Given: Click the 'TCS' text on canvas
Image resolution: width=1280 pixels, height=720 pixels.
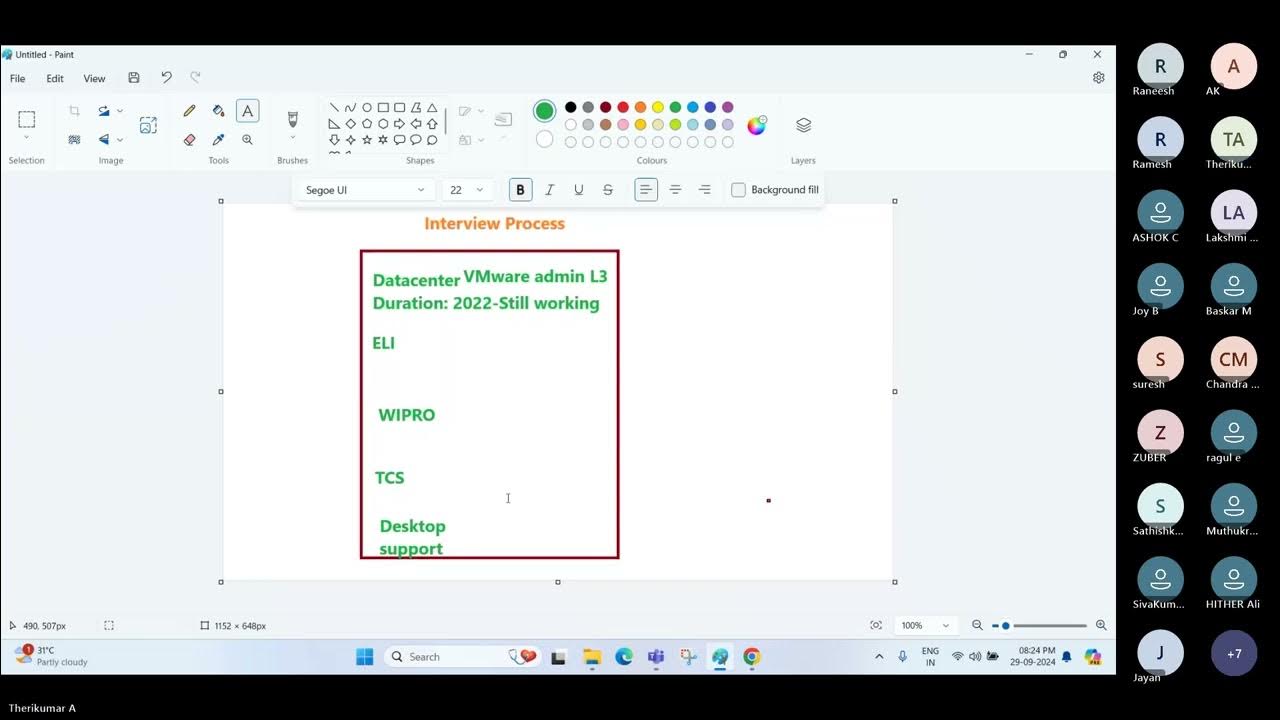Looking at the screenshot, I should point(389,478).
